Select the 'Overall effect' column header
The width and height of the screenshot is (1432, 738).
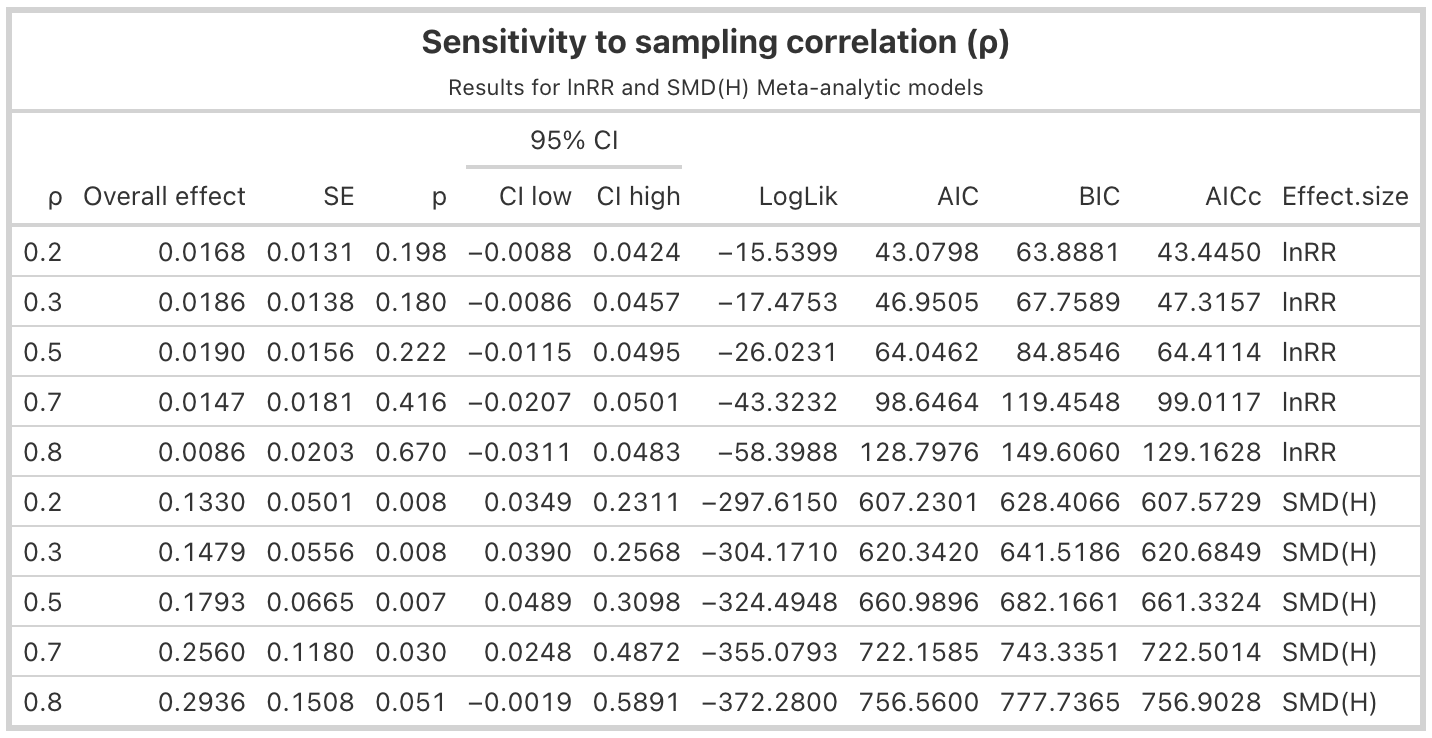click(164, 197)
